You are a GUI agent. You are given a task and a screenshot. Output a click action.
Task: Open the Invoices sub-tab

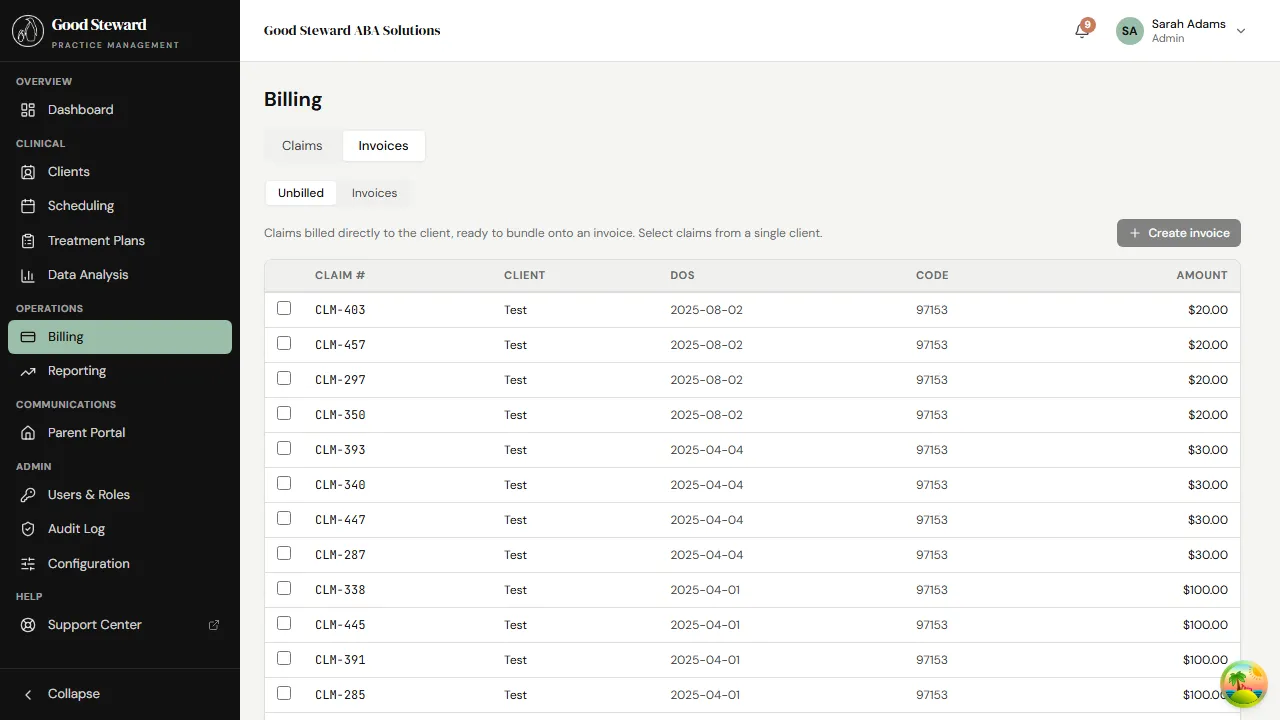click(x=374, y=192)
